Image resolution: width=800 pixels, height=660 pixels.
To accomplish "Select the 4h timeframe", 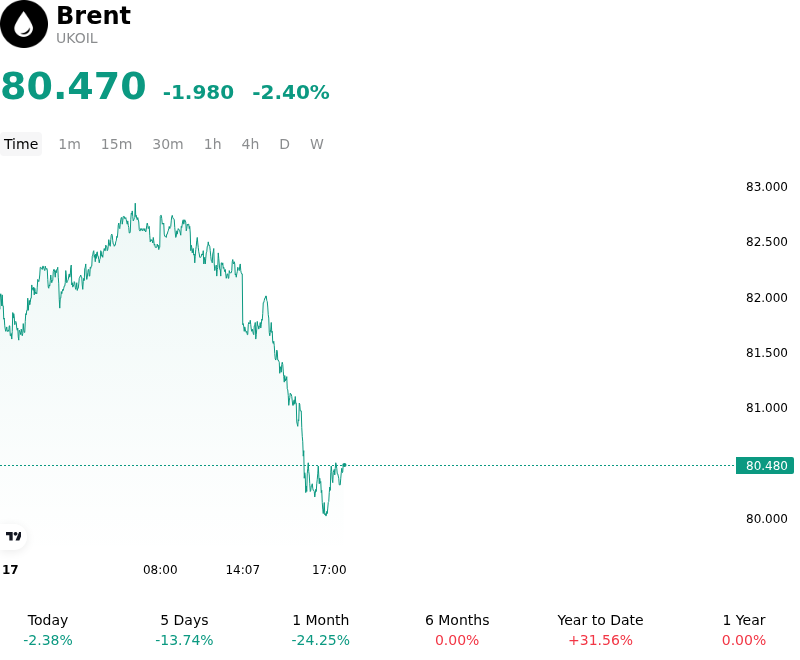I will (250, 144).
